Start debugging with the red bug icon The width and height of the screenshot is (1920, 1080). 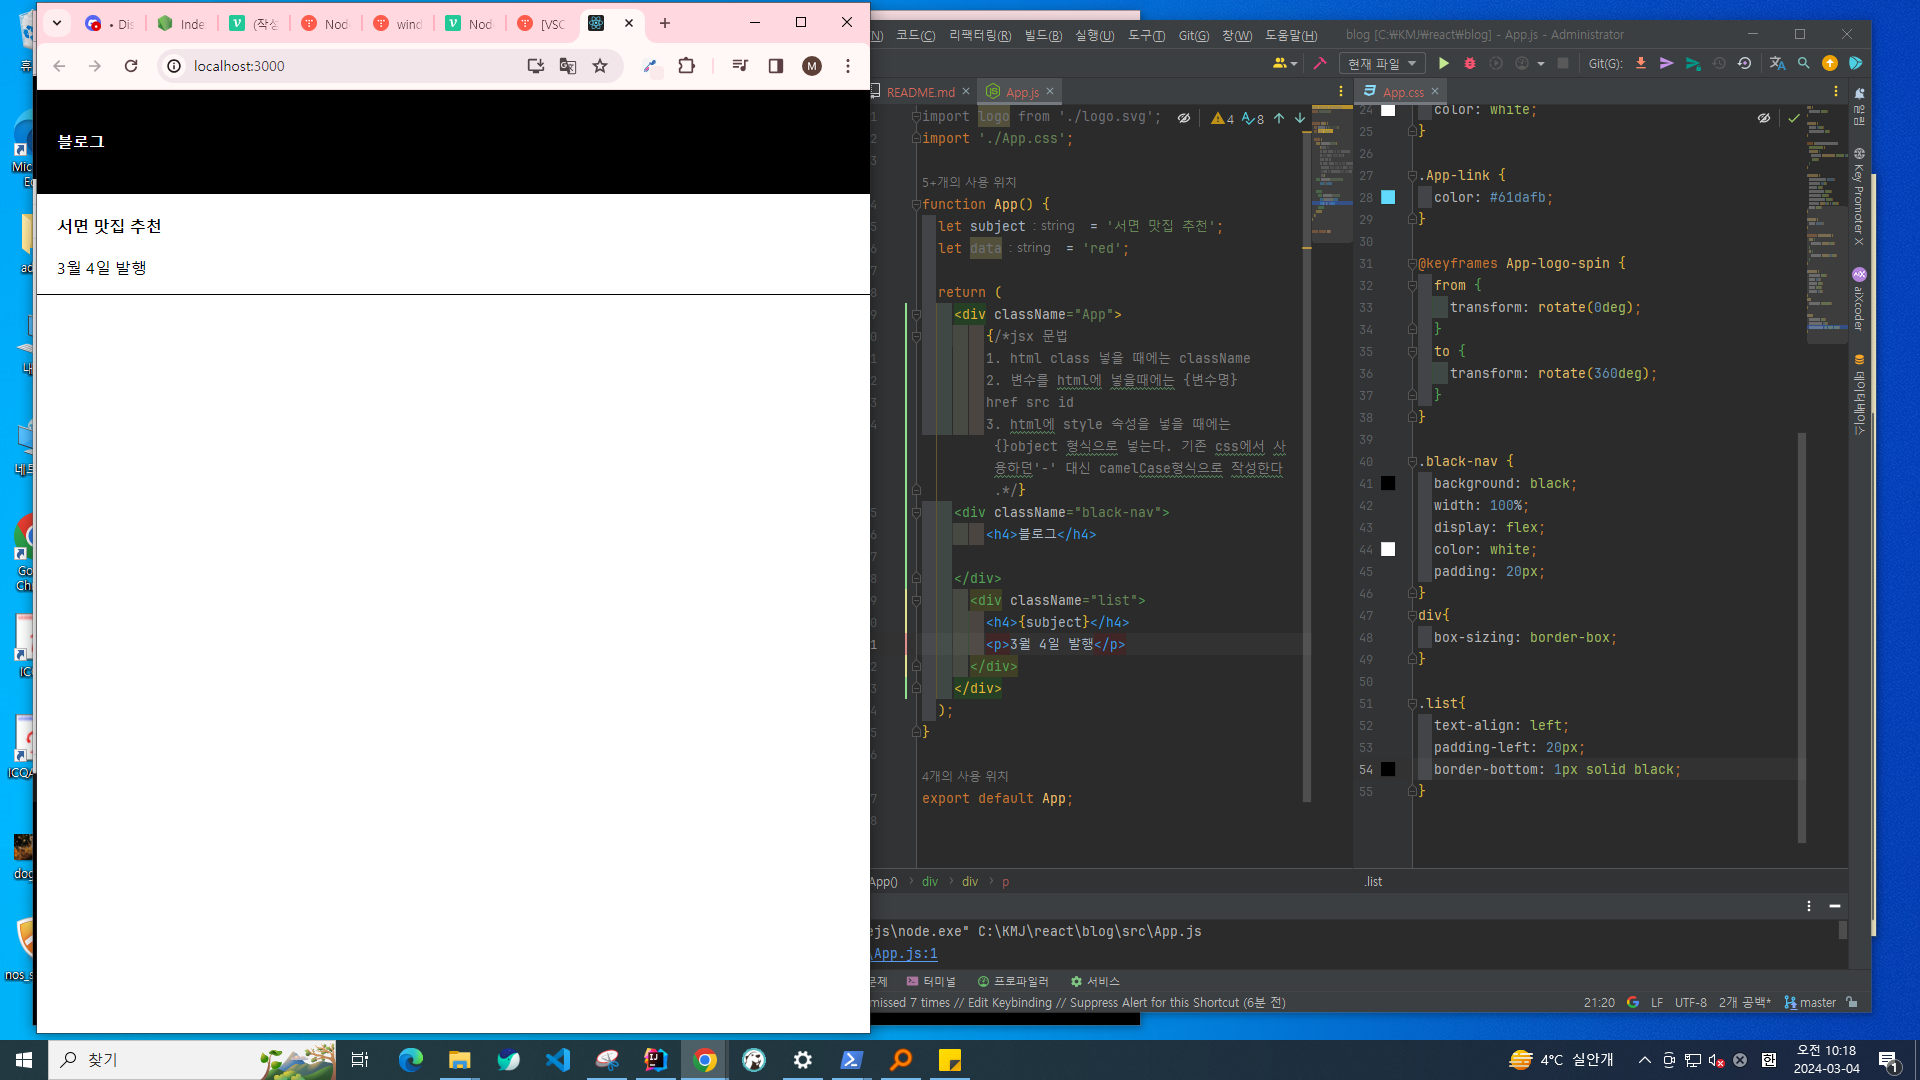[x=1470, y=63]
